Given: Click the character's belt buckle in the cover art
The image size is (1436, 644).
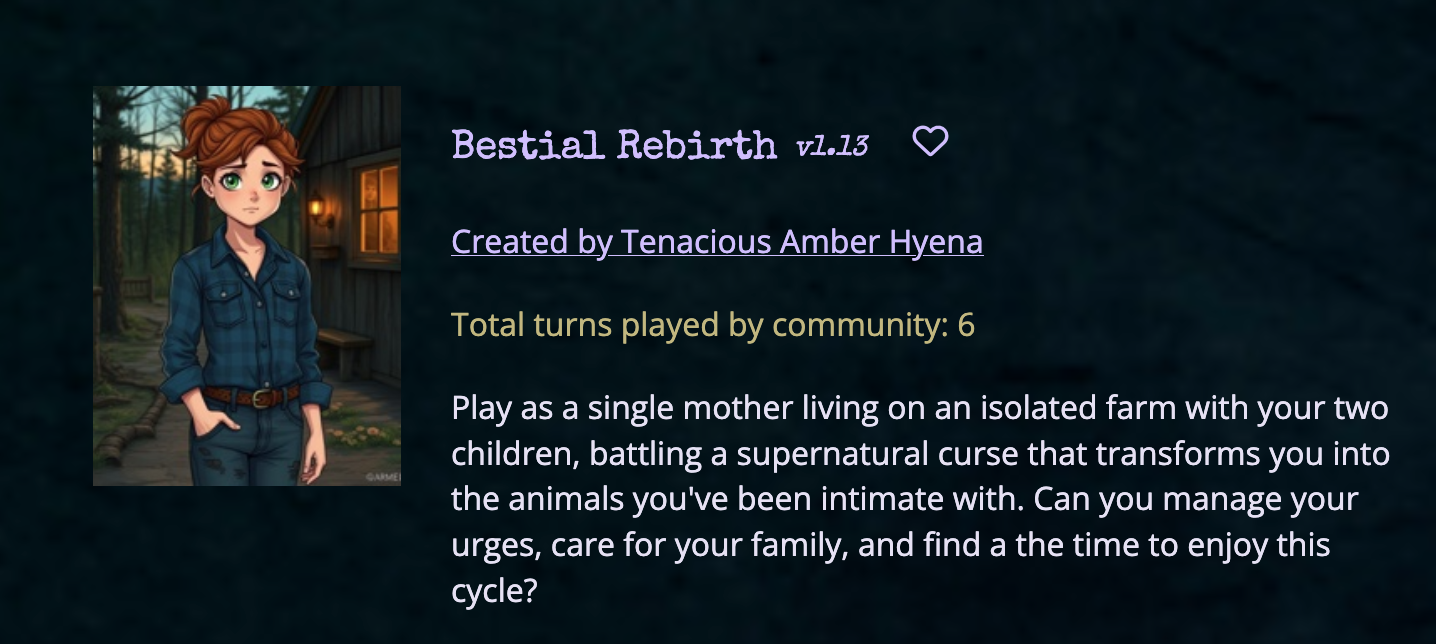Looking at the screenshot, I should tap(262, 398).
